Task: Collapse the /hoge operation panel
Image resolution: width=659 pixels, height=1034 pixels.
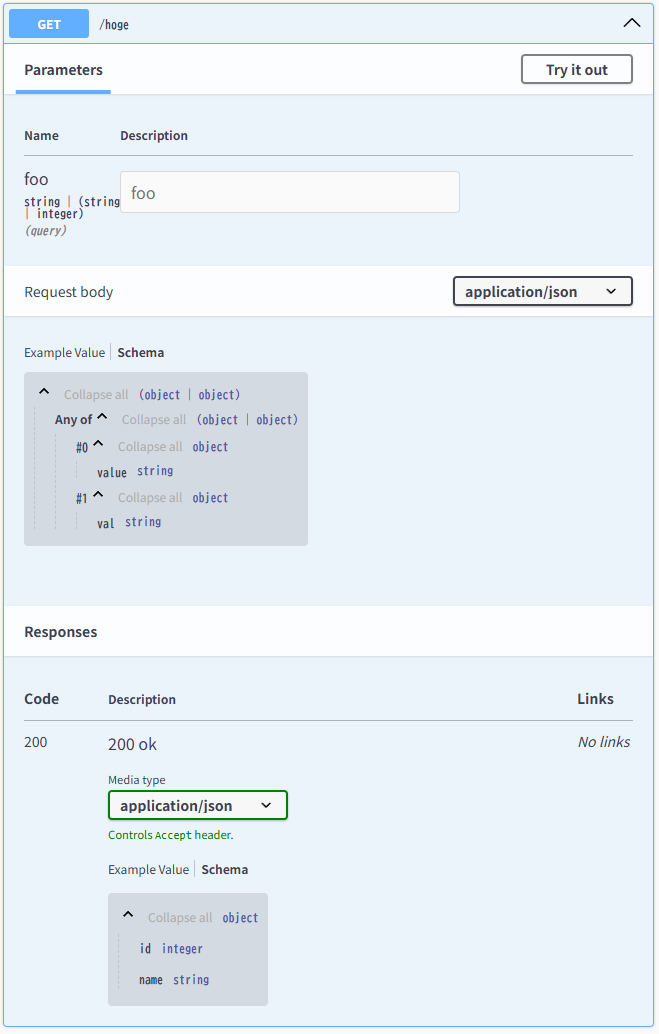Action: (x=631, y=22)
